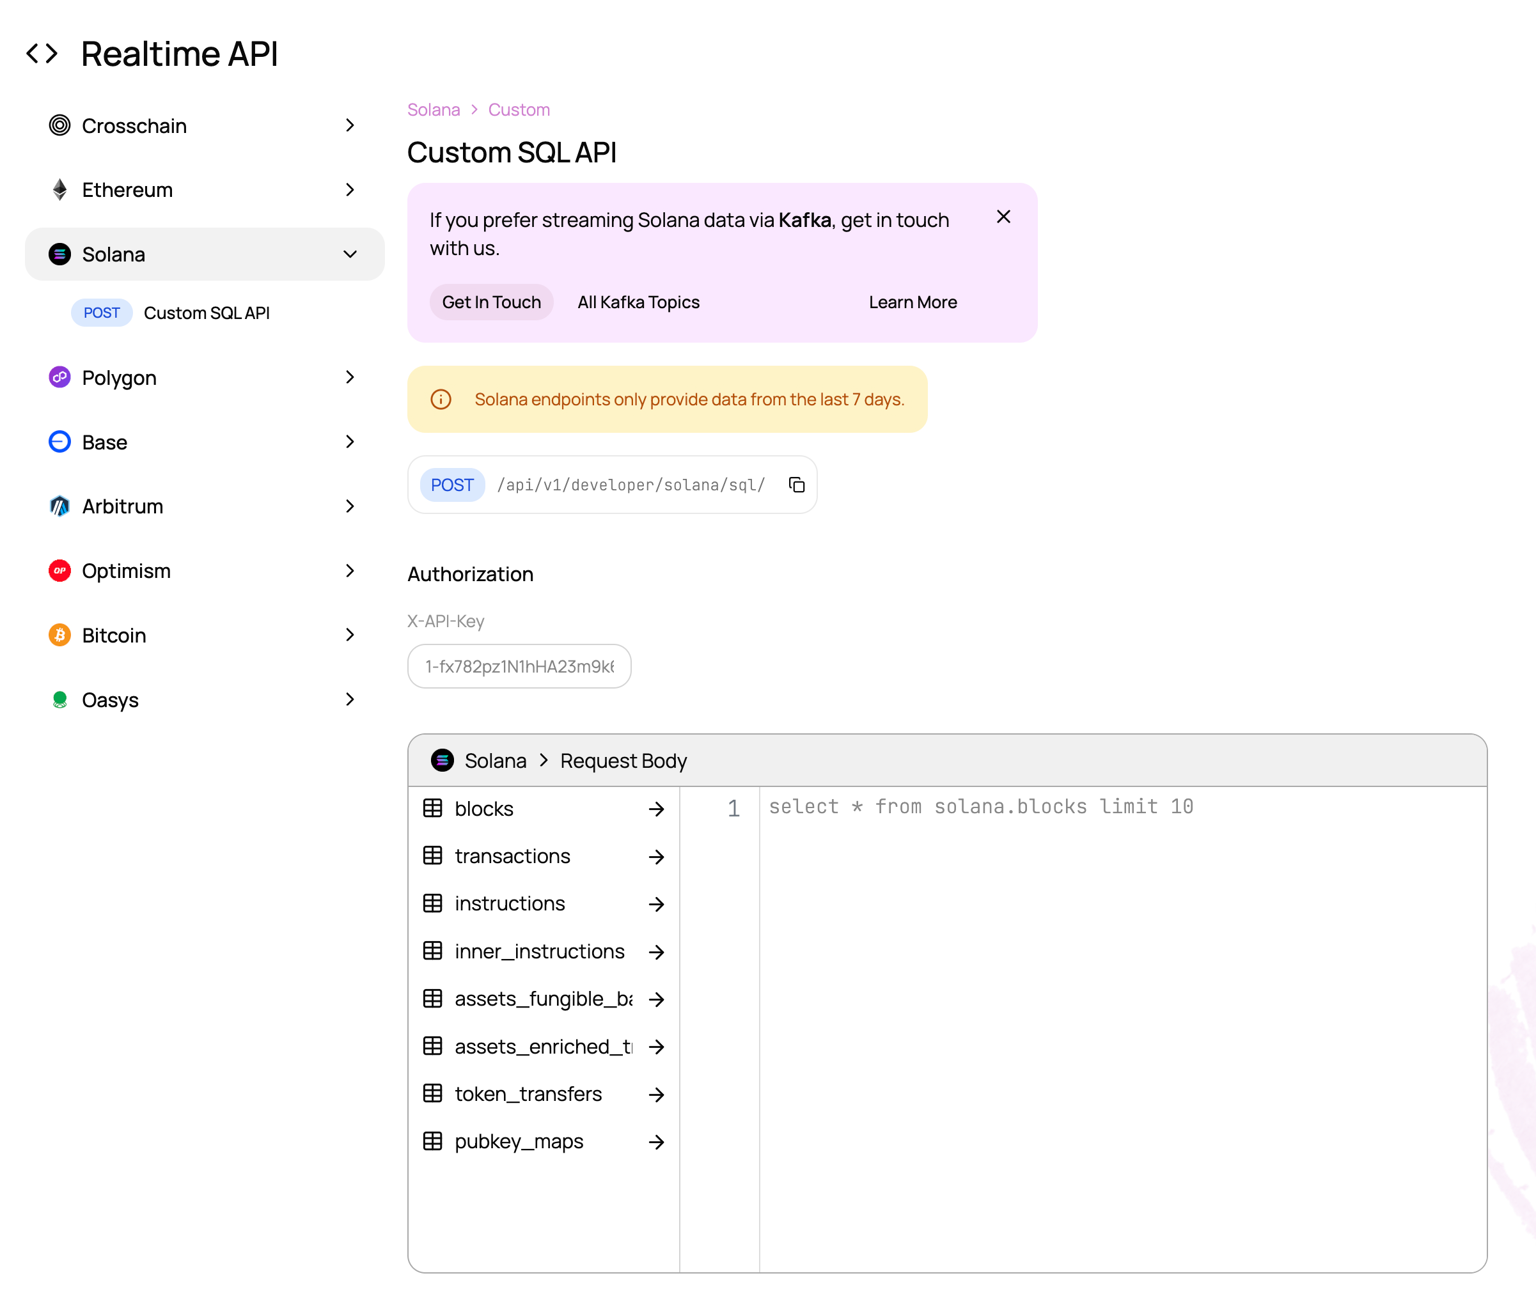Click into the SQL query editor line

coord(1122,807)
